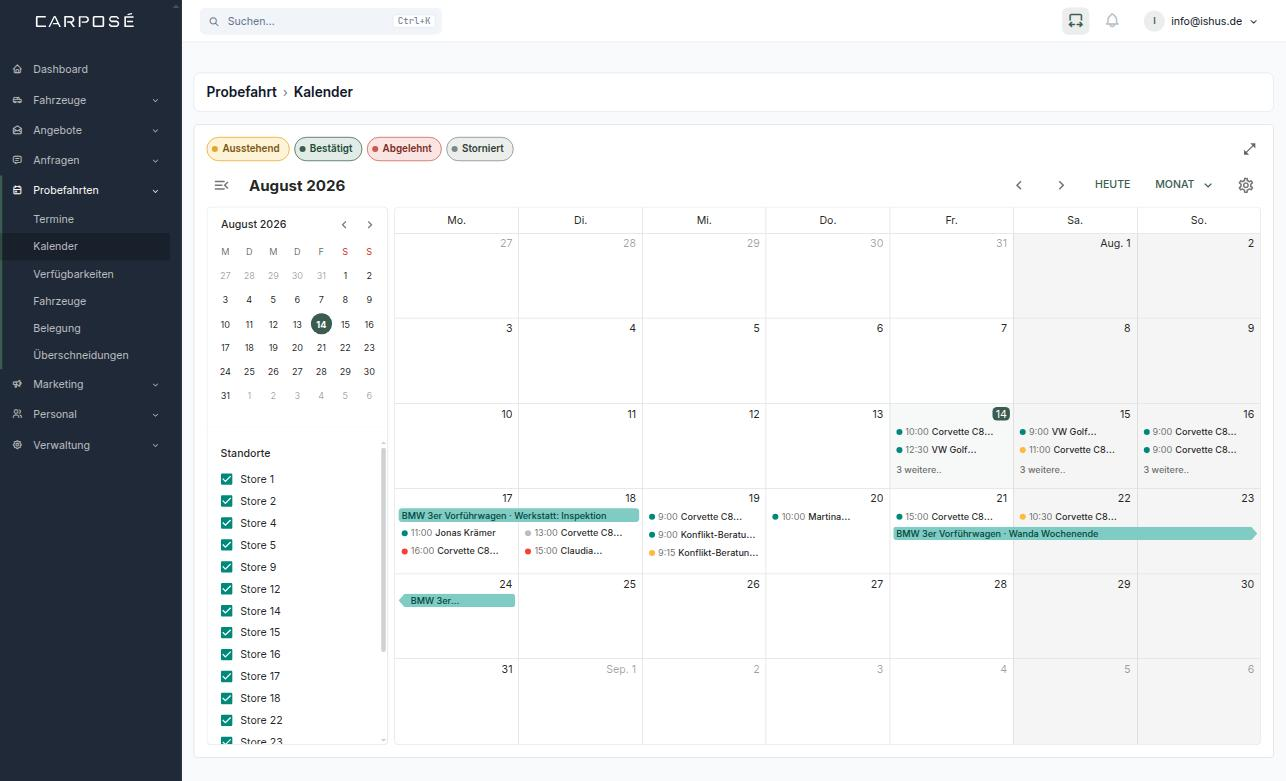Toggle the Store 12 checkbox
This screenshot has height=781, width=1286.
226,589
